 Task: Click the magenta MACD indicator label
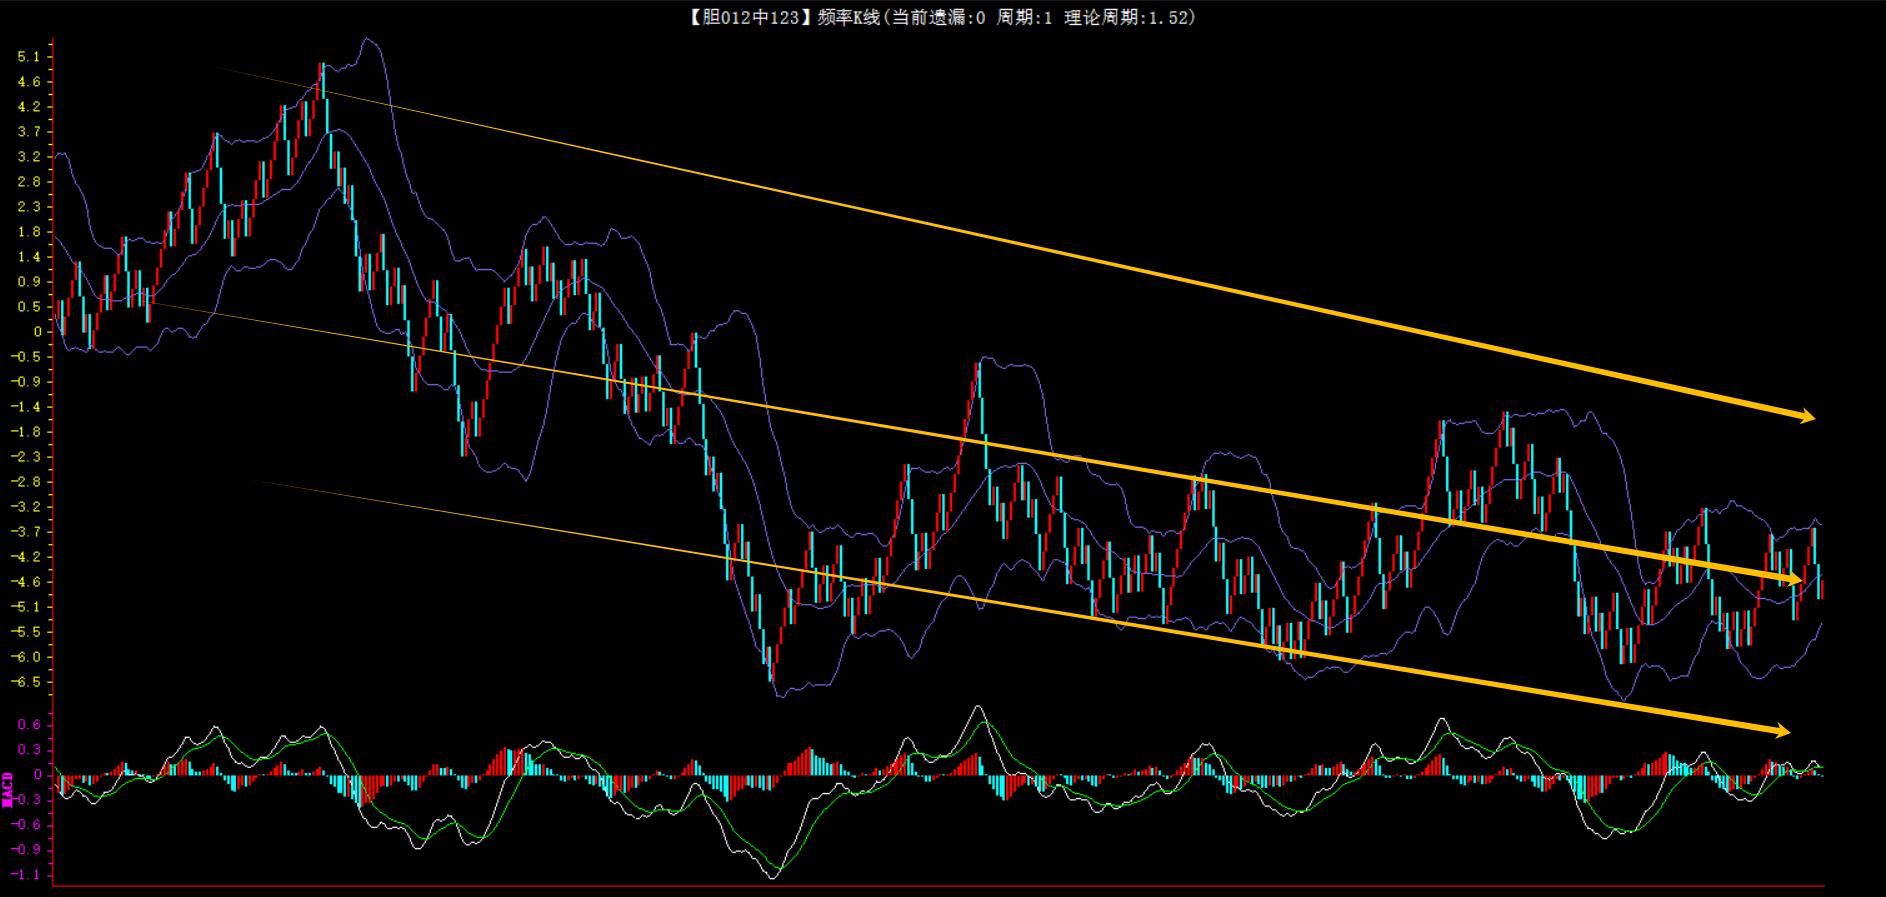click(8, 789)
